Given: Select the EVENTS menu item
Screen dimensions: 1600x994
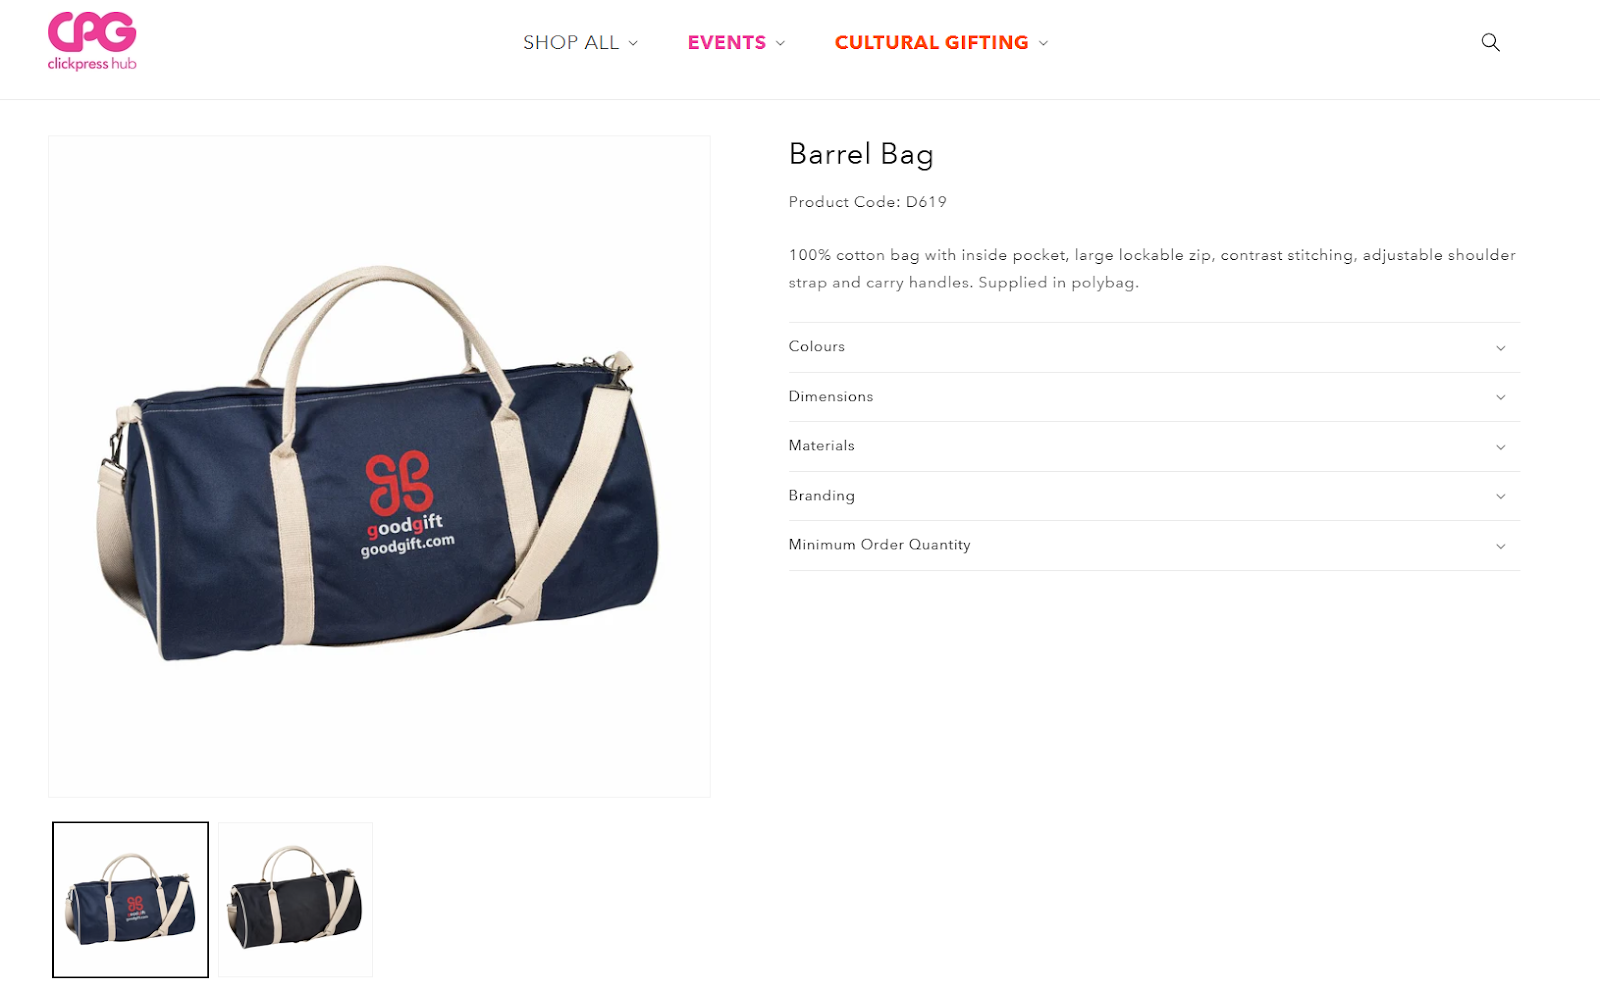Looking at the screenshot, I should coord(726,42).
